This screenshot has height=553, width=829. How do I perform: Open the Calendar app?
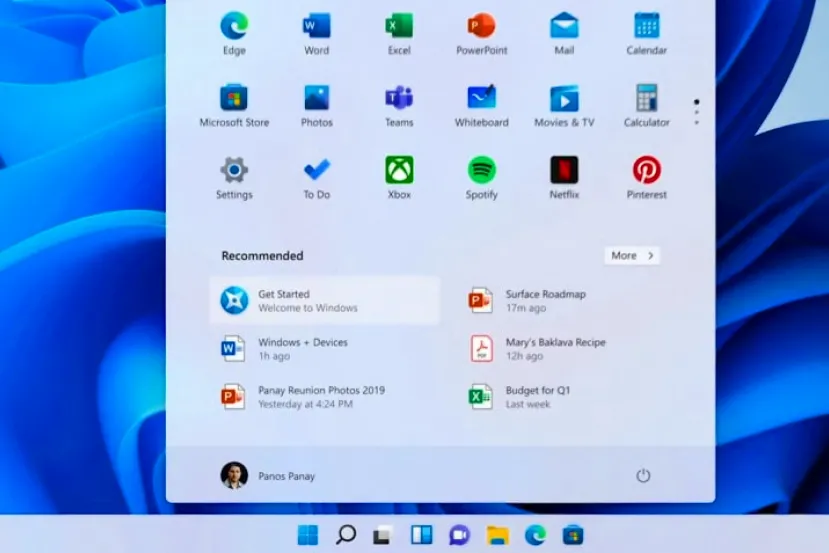click(x=647, y=34)
